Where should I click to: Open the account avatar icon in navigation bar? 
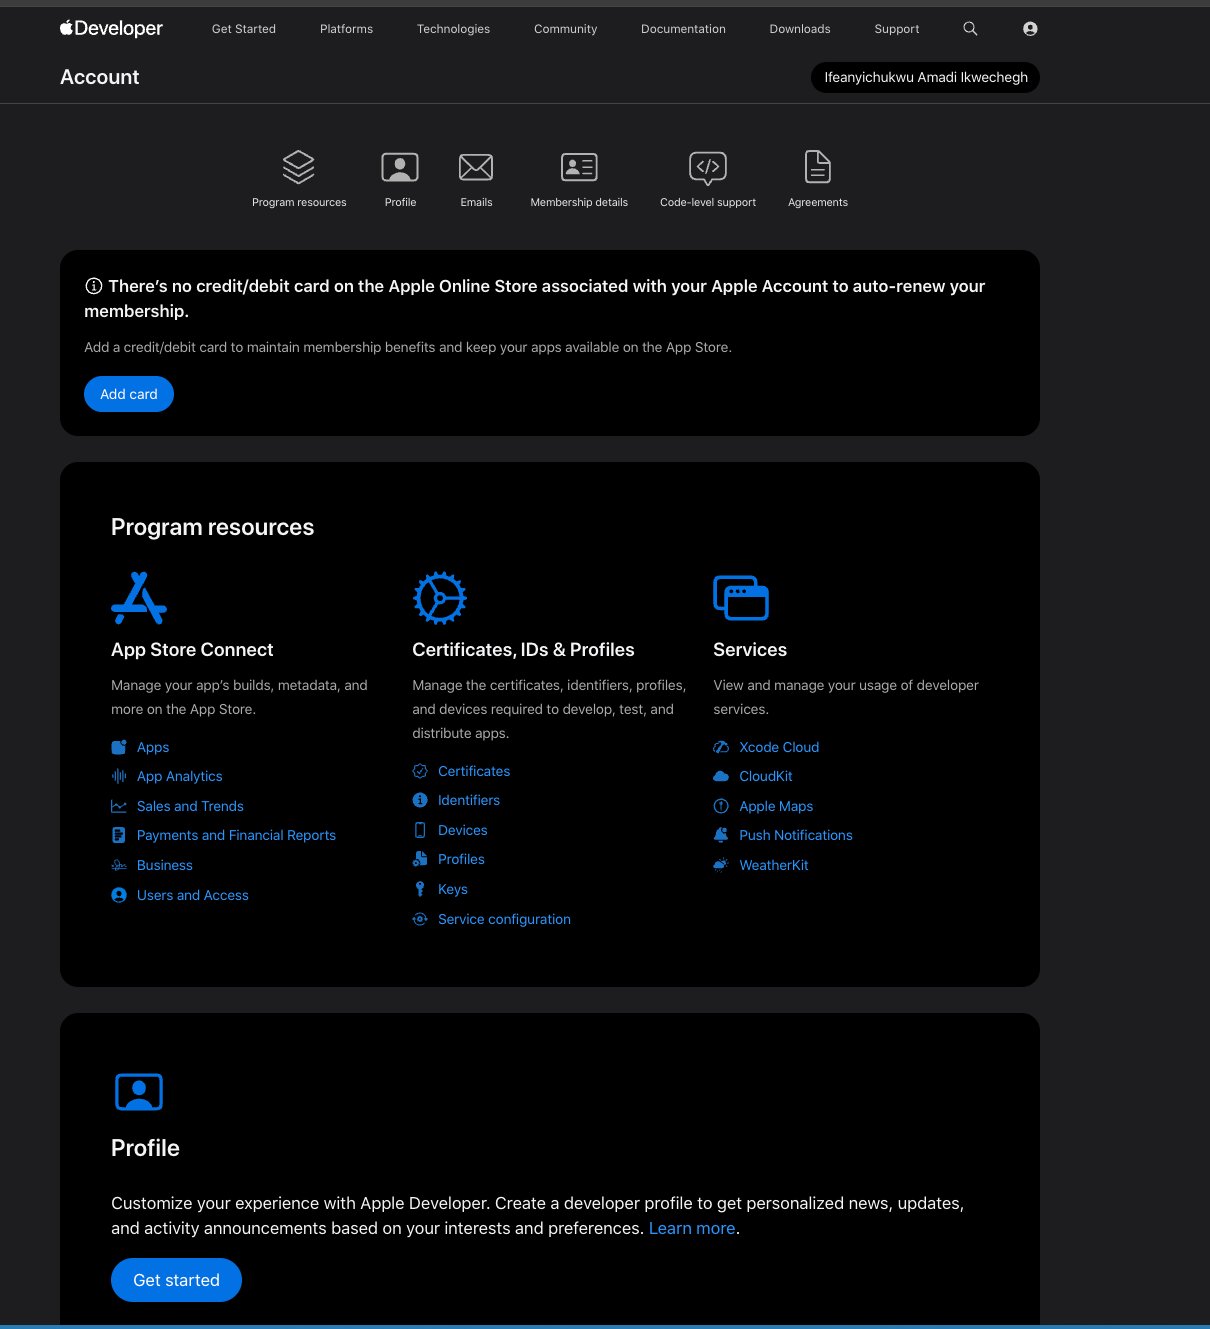click(x=1030, y=28)
